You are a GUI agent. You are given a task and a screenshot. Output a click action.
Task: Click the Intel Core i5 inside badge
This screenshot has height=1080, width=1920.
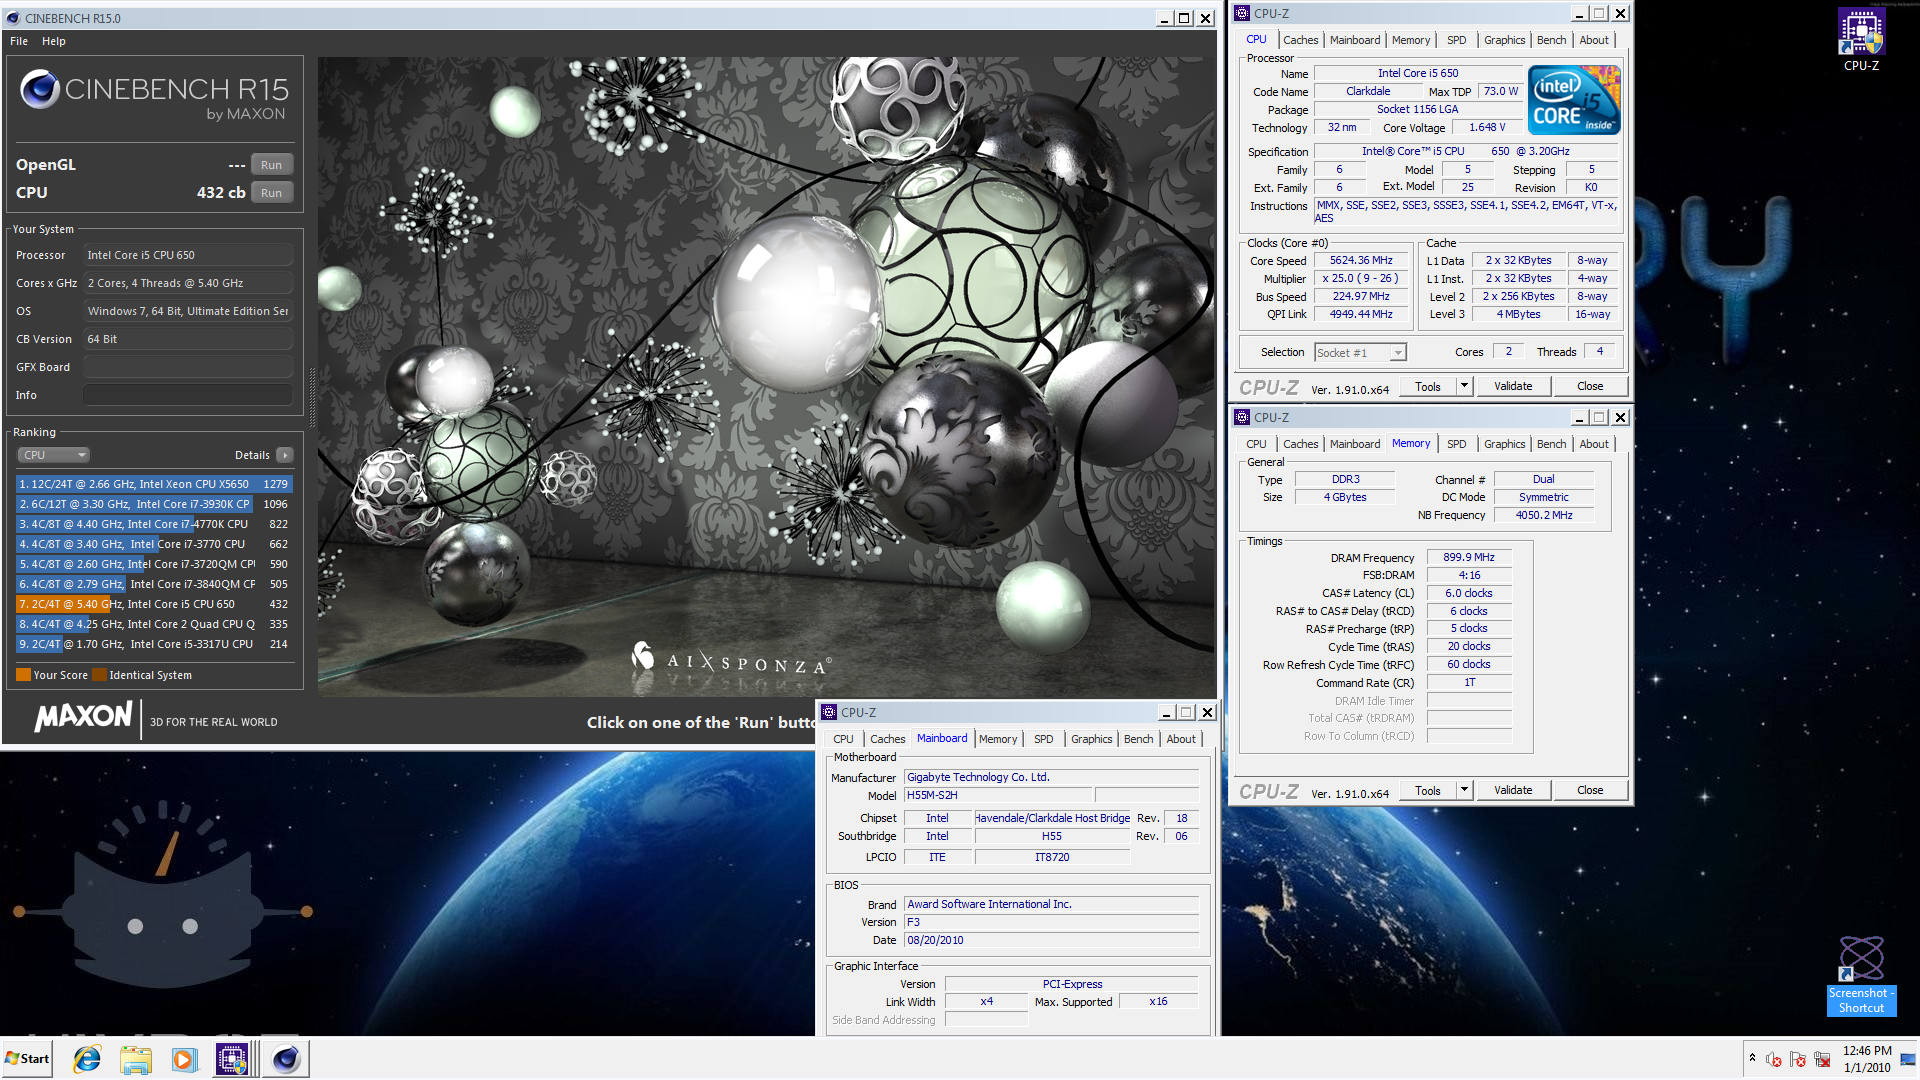click(x=1574, y=100)
